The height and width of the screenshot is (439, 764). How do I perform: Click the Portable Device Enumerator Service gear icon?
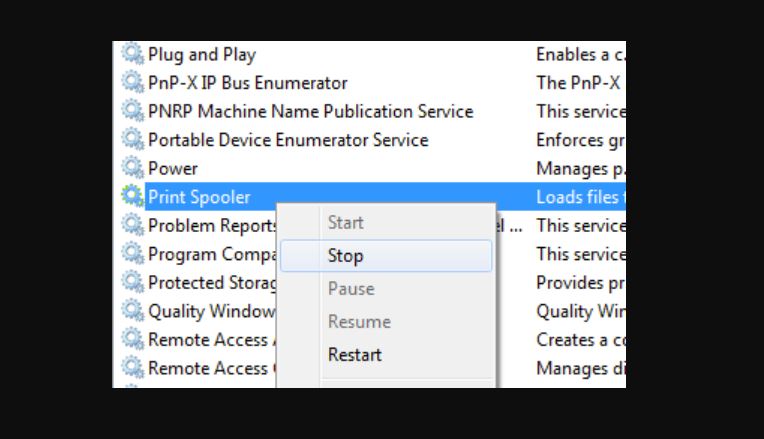point(133,139)
